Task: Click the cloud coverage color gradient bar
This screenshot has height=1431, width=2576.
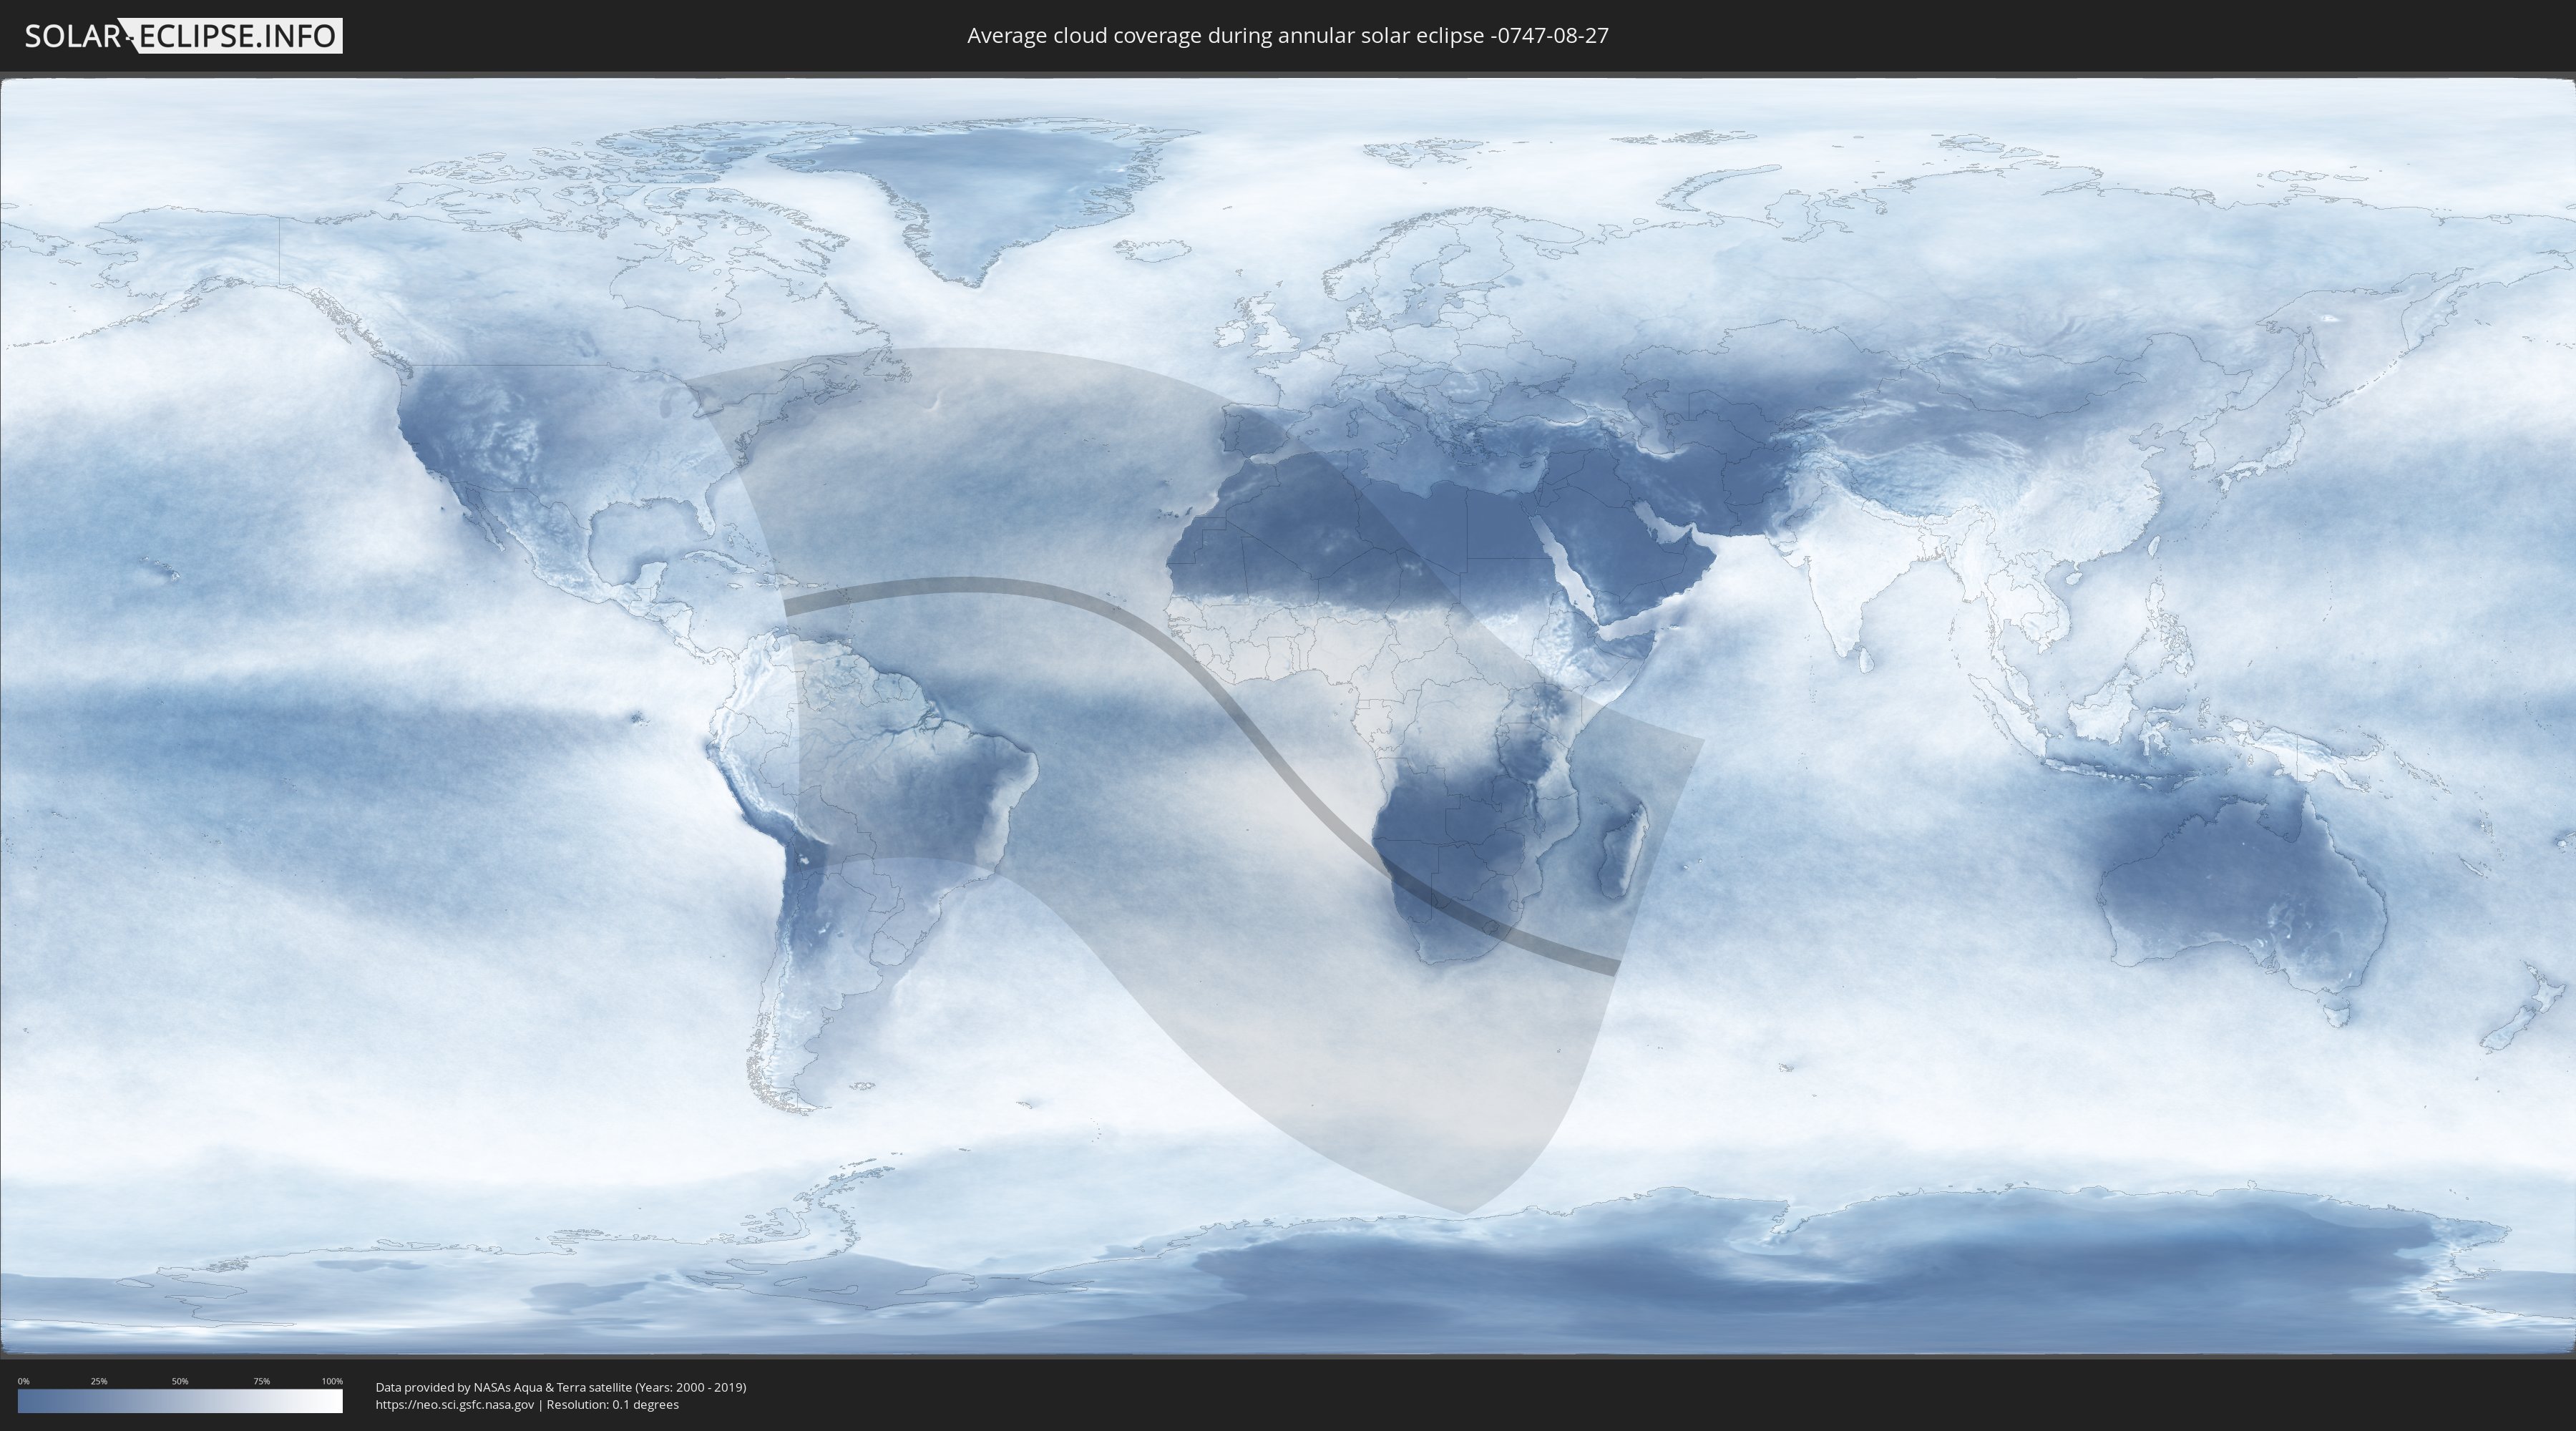Action: (180, 1401)
